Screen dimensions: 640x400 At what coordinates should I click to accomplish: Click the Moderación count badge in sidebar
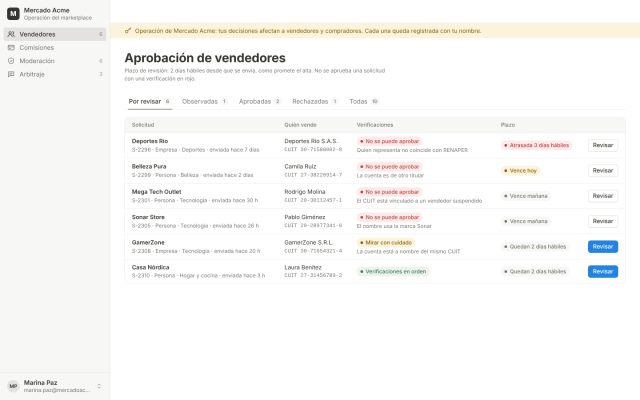(101, 61)
